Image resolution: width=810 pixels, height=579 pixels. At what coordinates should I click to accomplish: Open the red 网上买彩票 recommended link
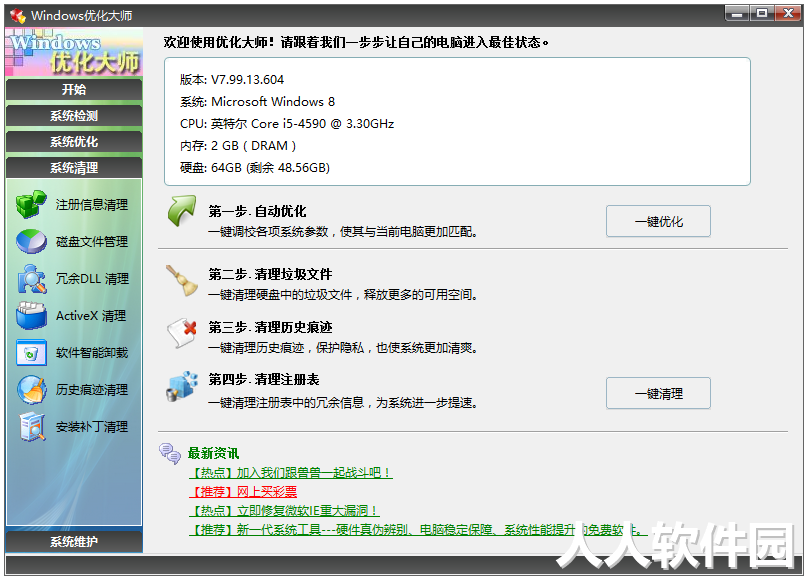click(243, 492)
